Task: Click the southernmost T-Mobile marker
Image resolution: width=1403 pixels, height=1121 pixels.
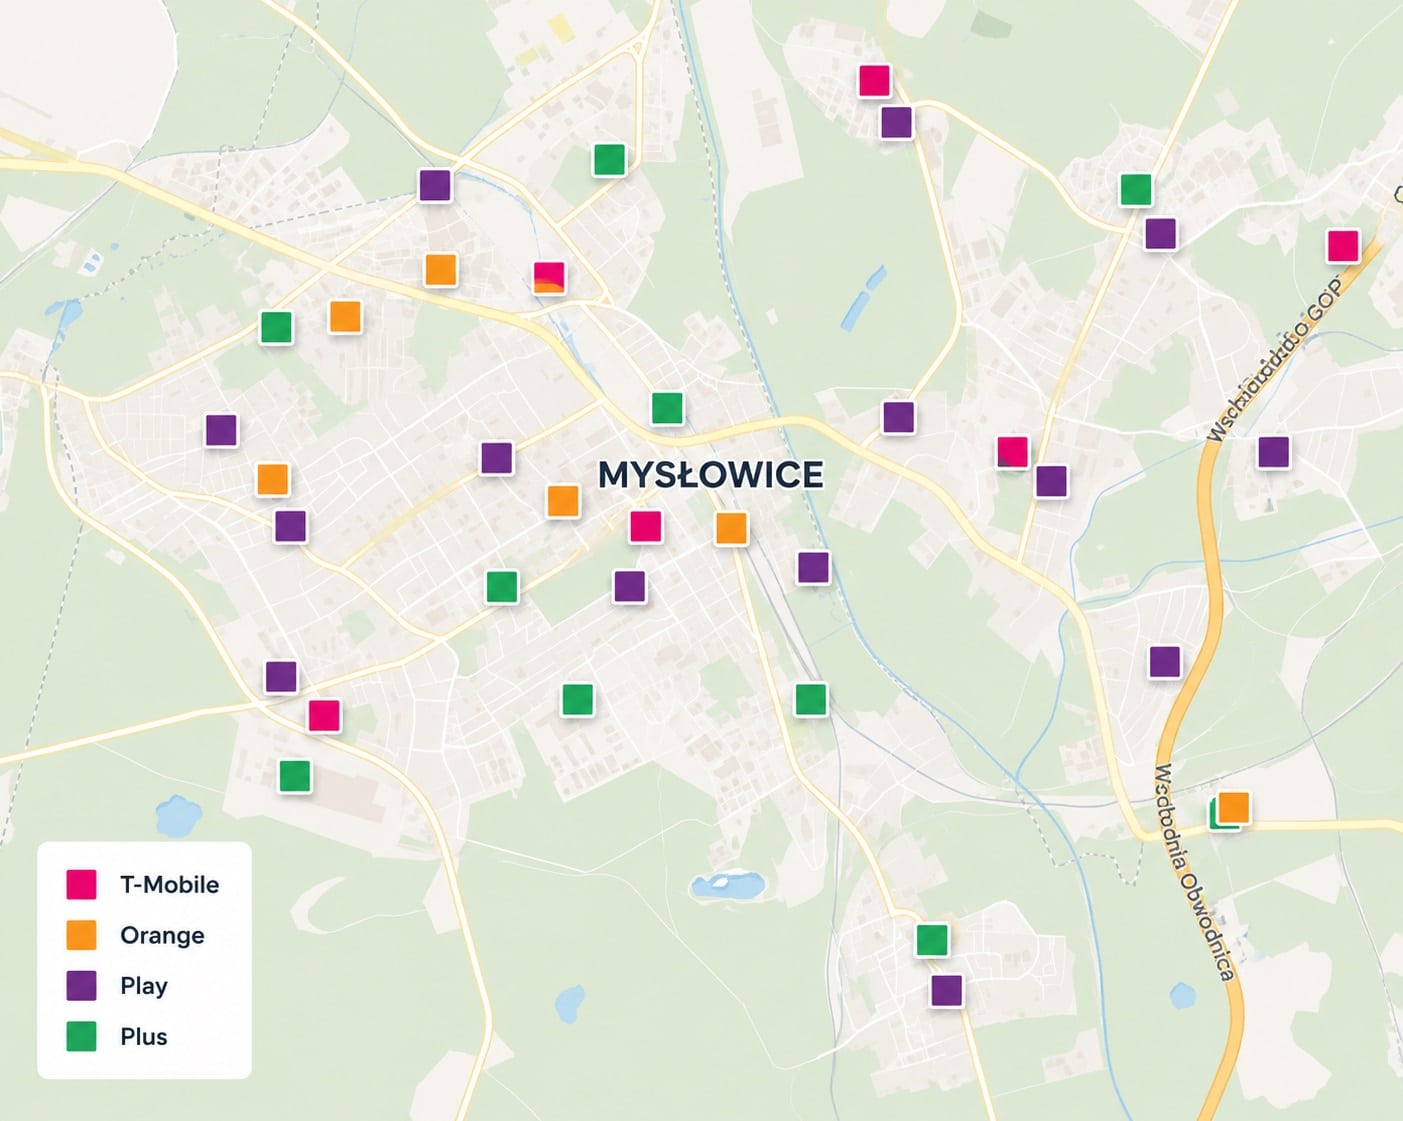Action: click(324, 715)
